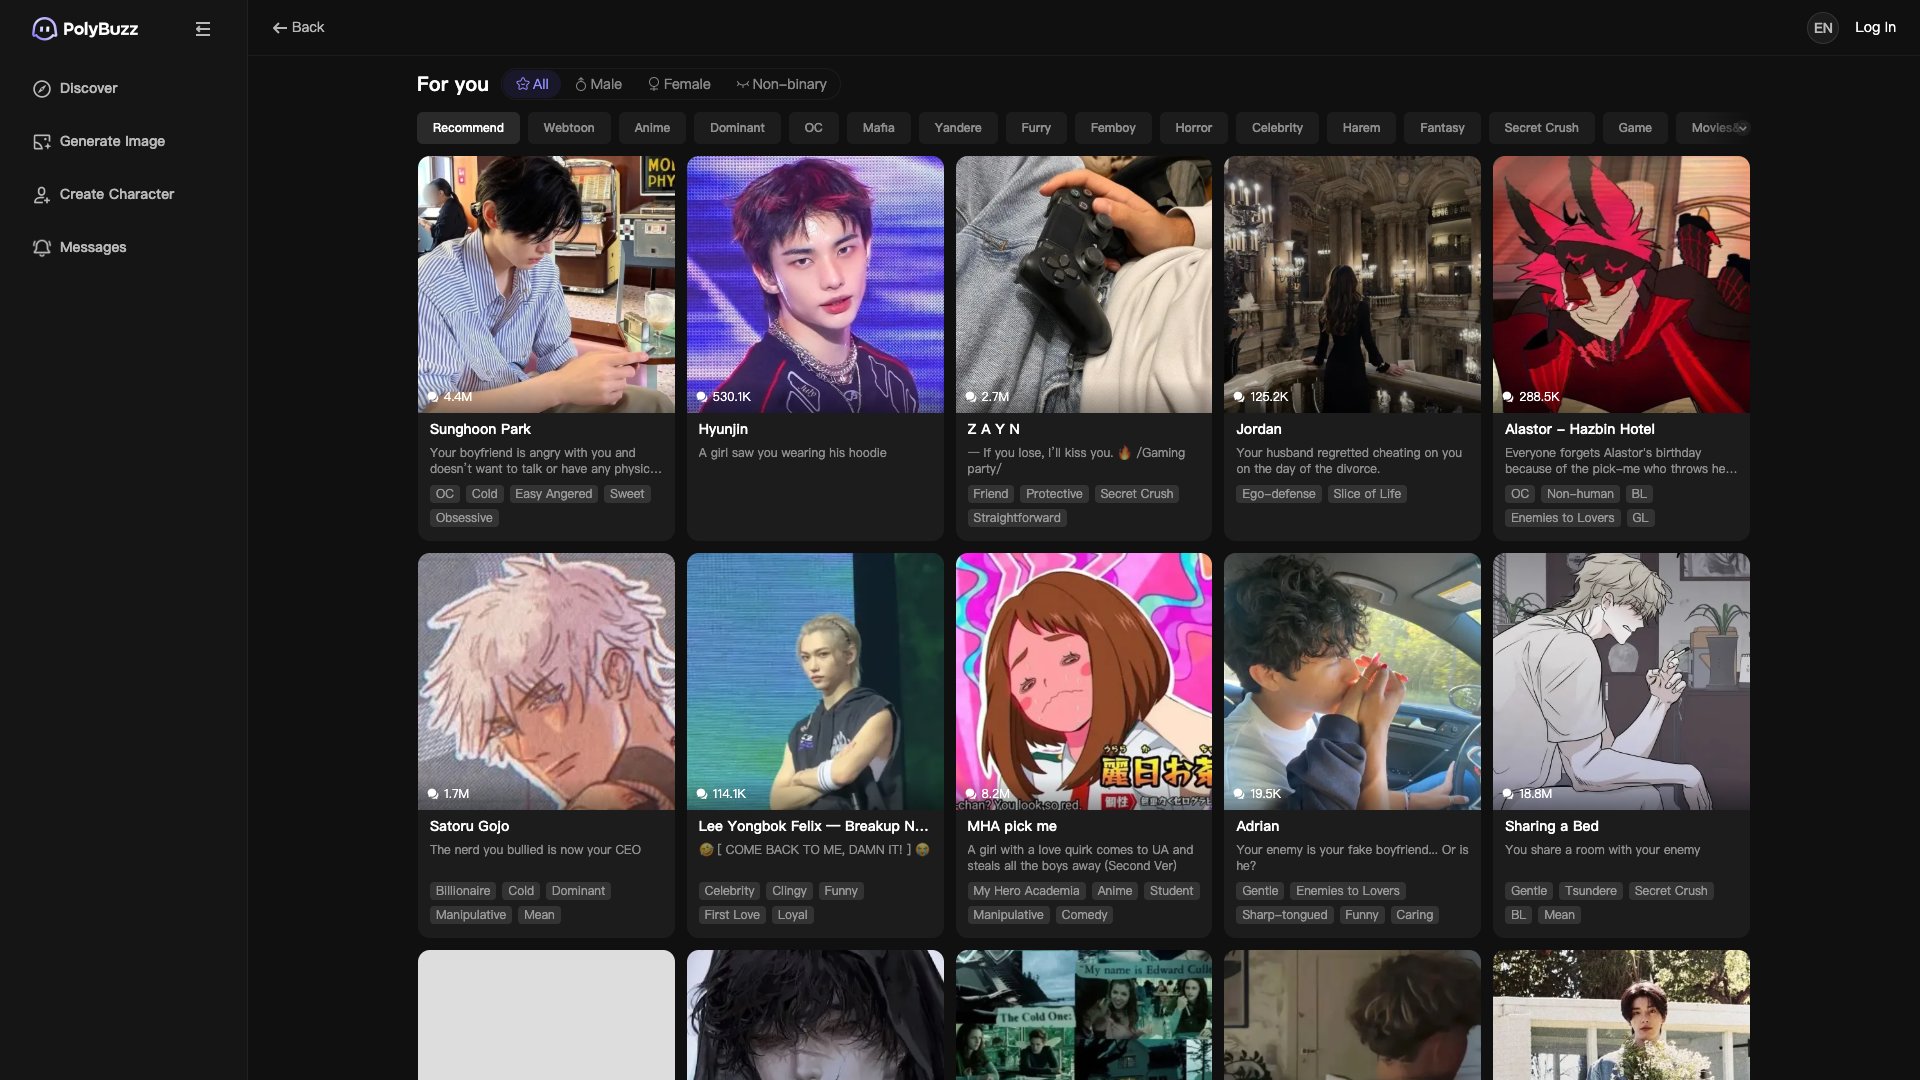Click the Non-human tag on Alastor
The height and width of the screenshot is (1080, 1920).
click(x=1580, y=494)
